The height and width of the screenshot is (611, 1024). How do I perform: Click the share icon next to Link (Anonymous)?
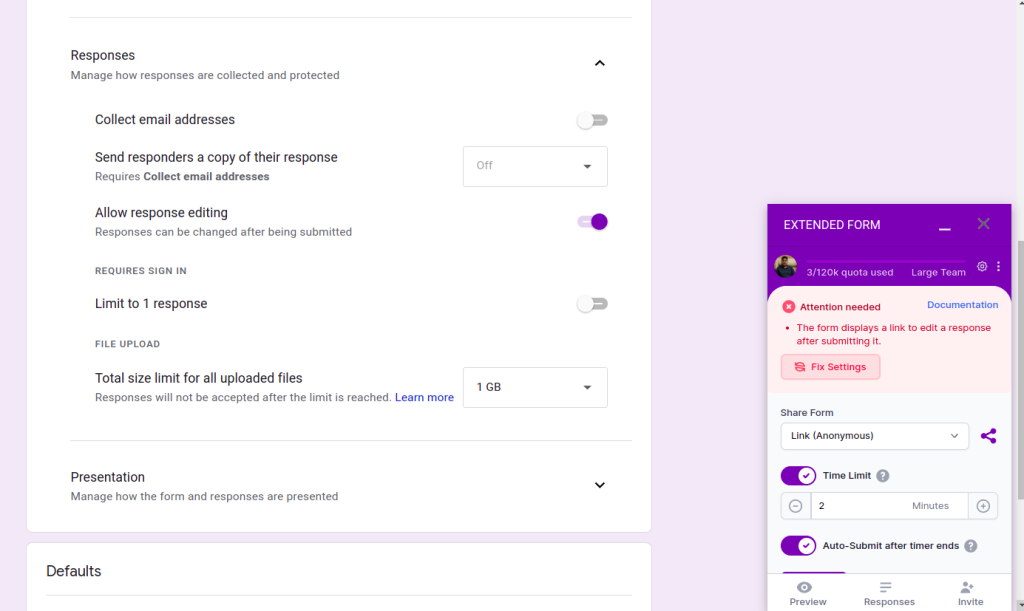click(989, 436)
